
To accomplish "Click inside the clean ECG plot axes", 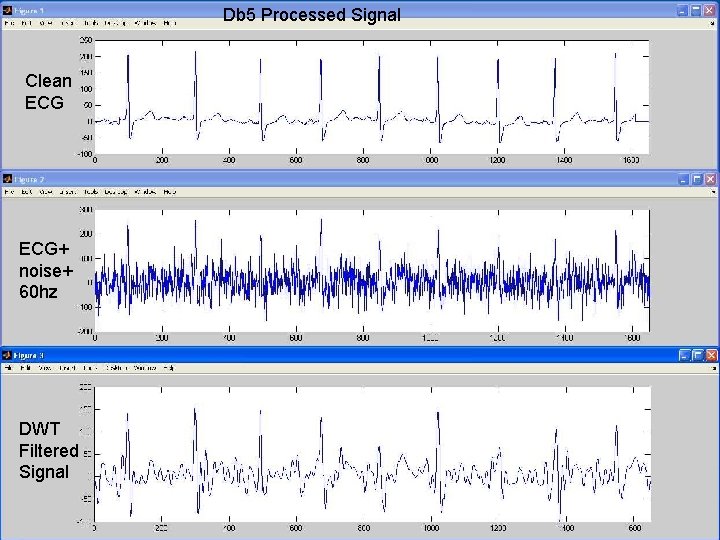I will (372, 97).
